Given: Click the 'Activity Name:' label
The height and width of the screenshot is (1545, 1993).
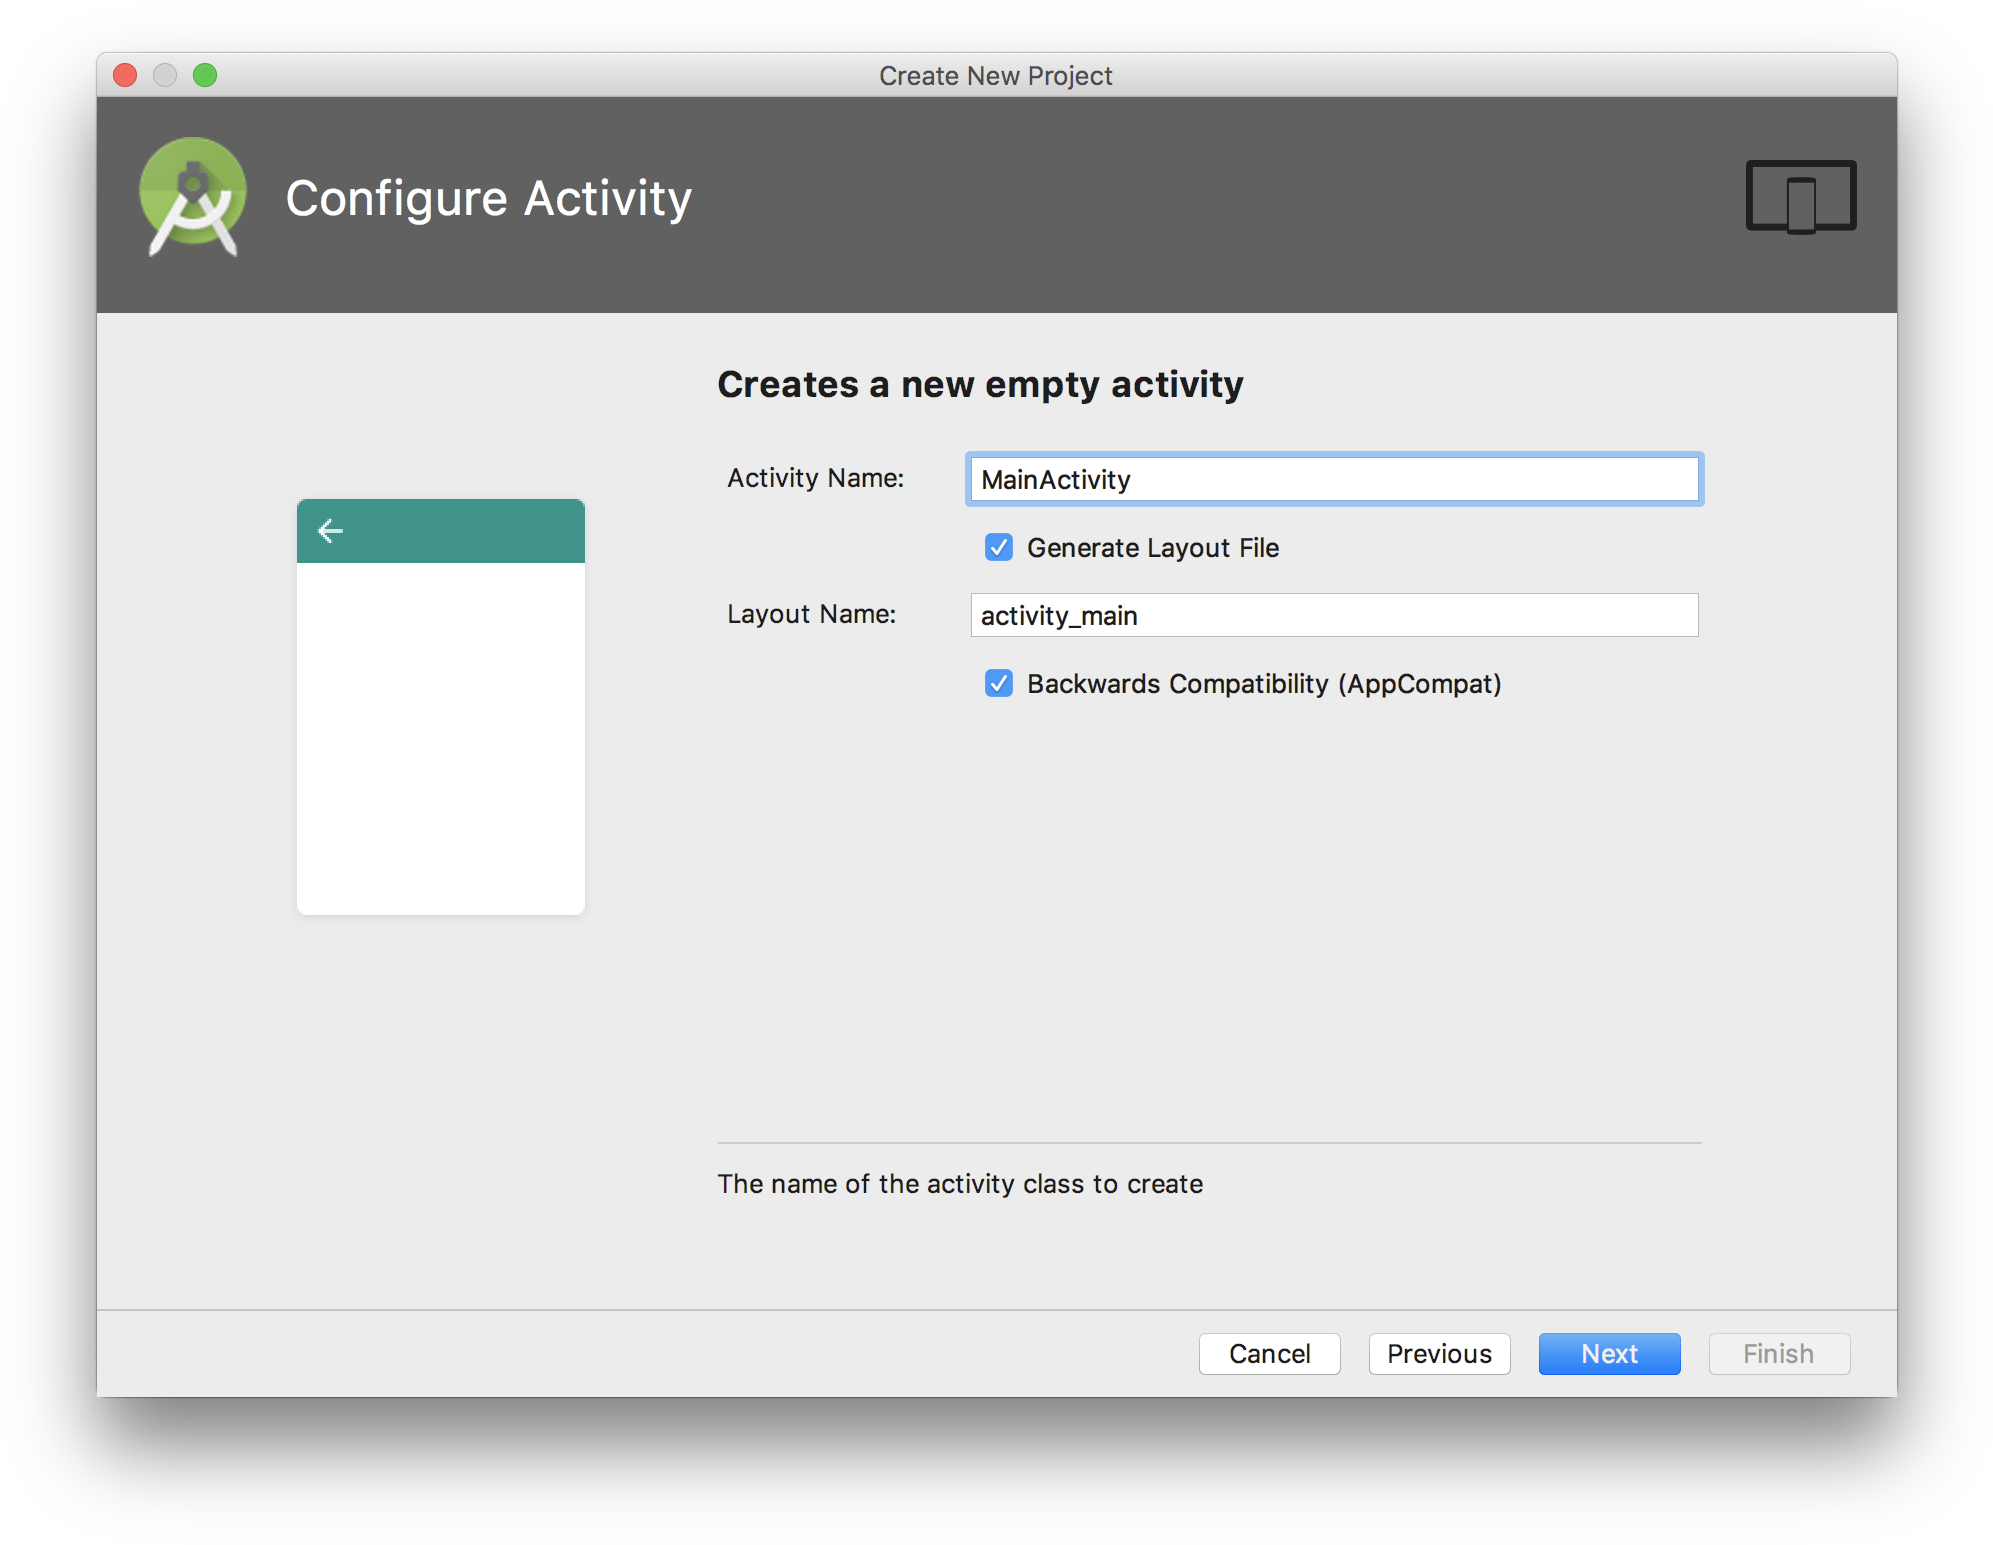Looking at the screenshot, I should (x=815, y=478).
